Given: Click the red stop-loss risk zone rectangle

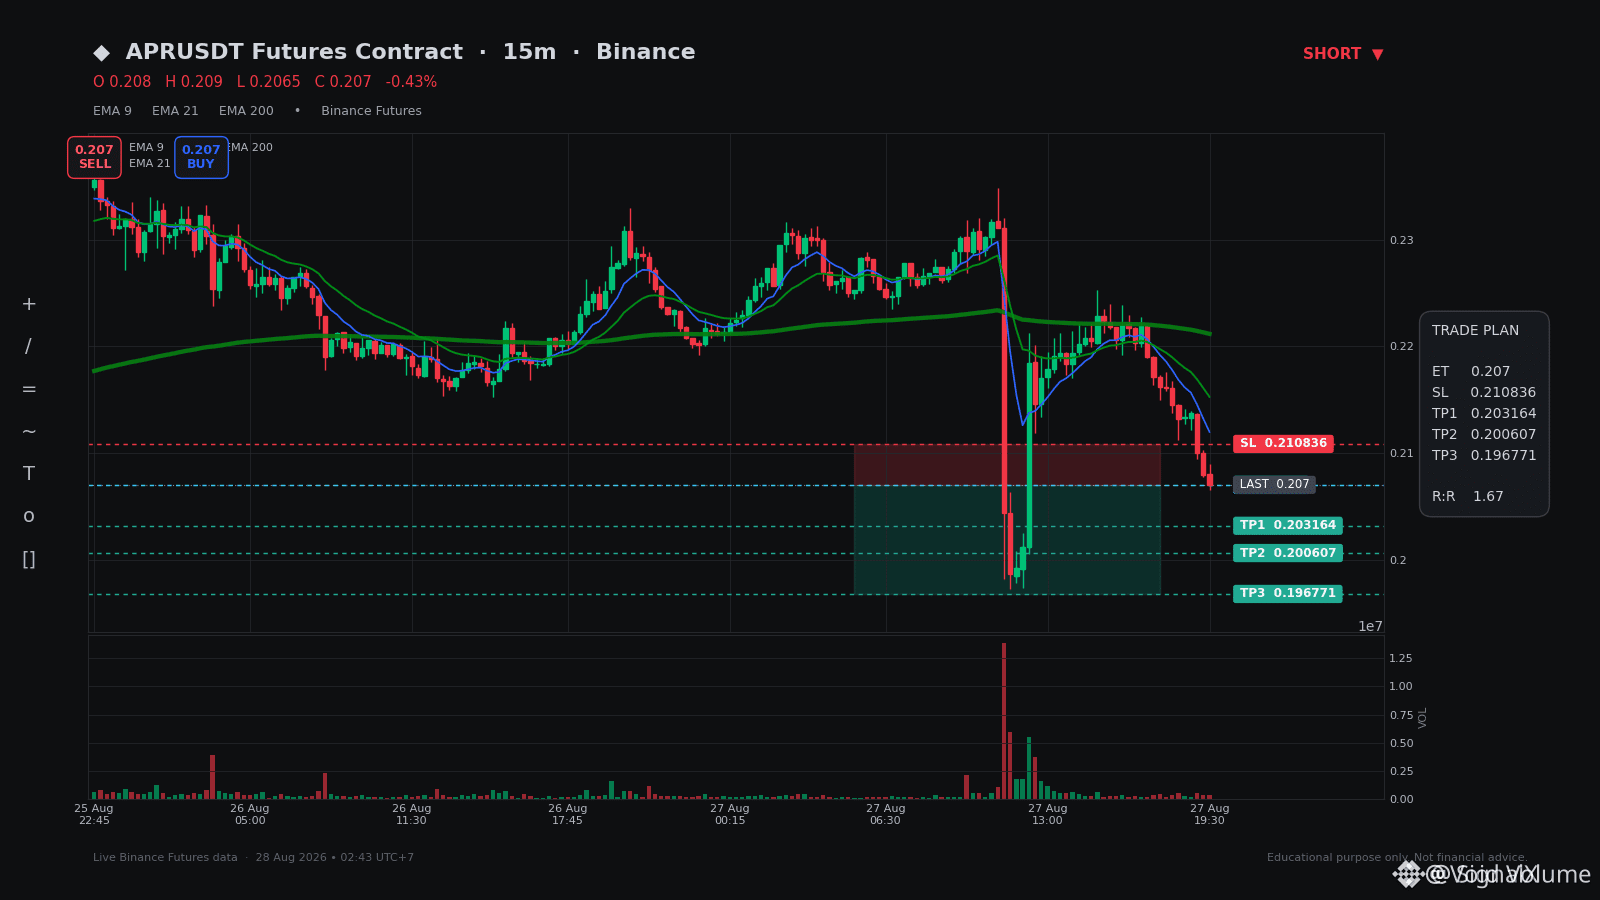Looking at the screenshot, I should click(x=1007, y=465).
